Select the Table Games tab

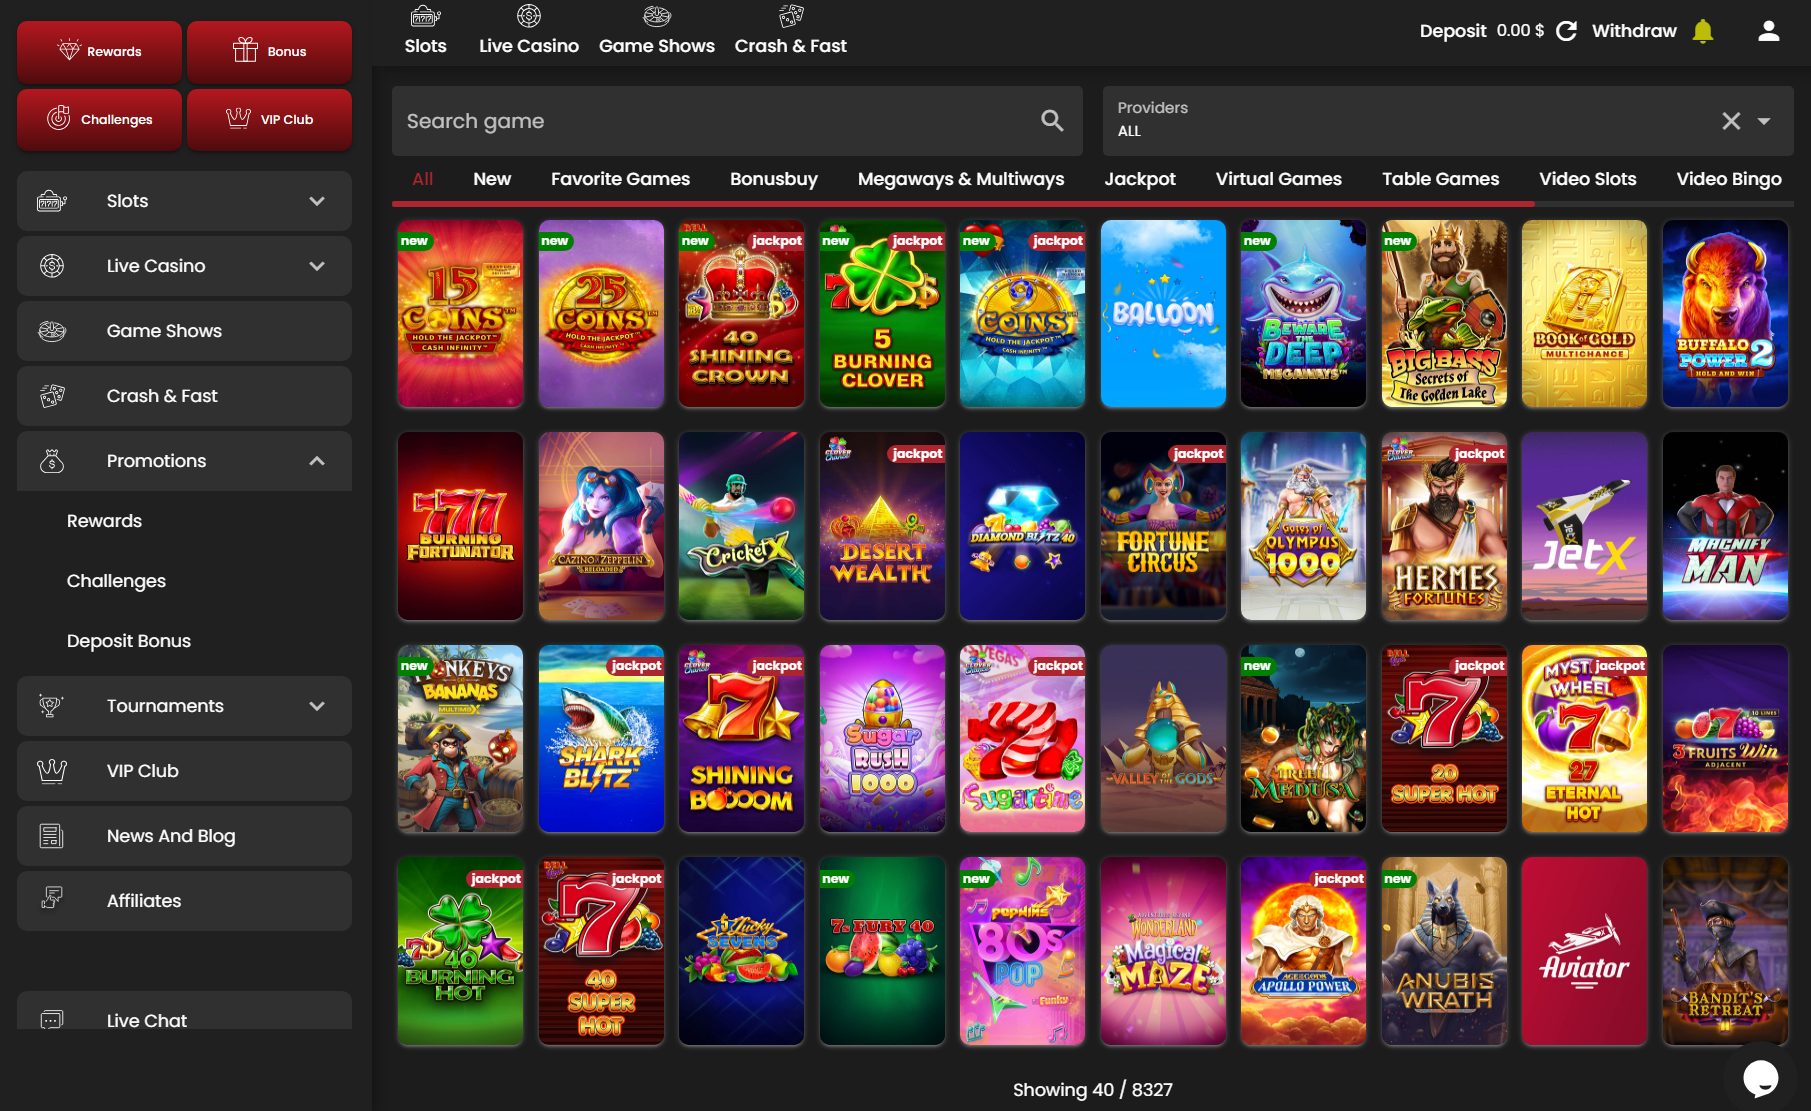click(x=1440, y=179)
